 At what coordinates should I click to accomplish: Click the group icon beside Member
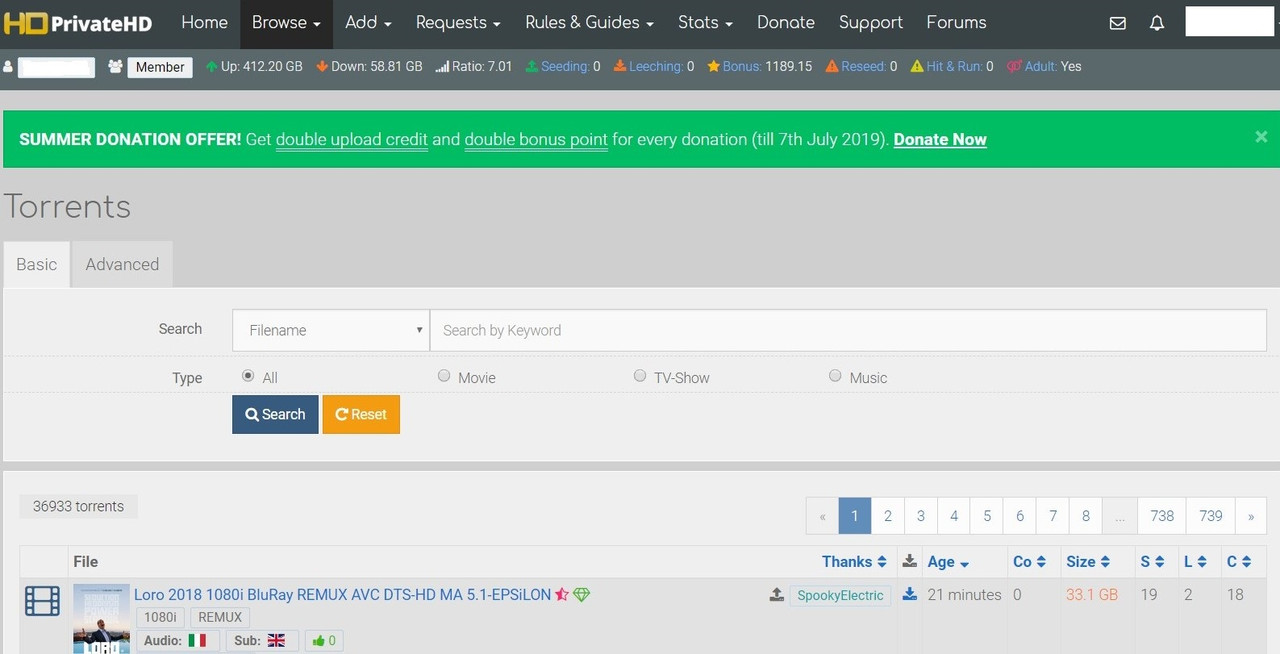point(115,67)
